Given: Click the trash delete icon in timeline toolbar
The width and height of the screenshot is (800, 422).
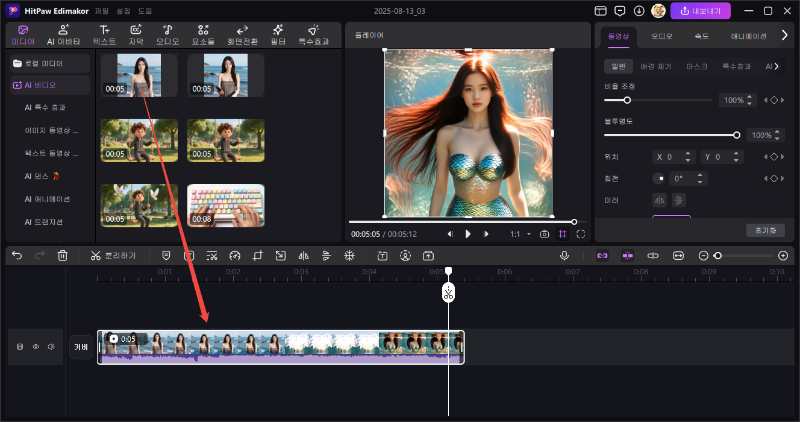Looking at the screenshot, I should (x=63, y=256).
